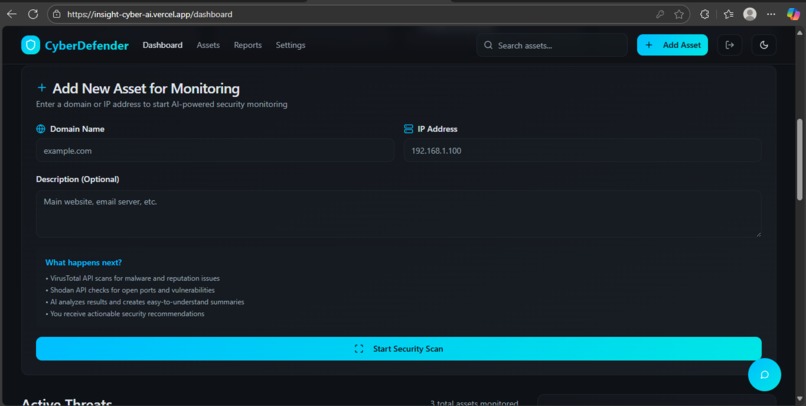Image resolution: width=806 pixels, height=406 pixels.
Task: Click the IP Address input field
Action: point(582,151)
